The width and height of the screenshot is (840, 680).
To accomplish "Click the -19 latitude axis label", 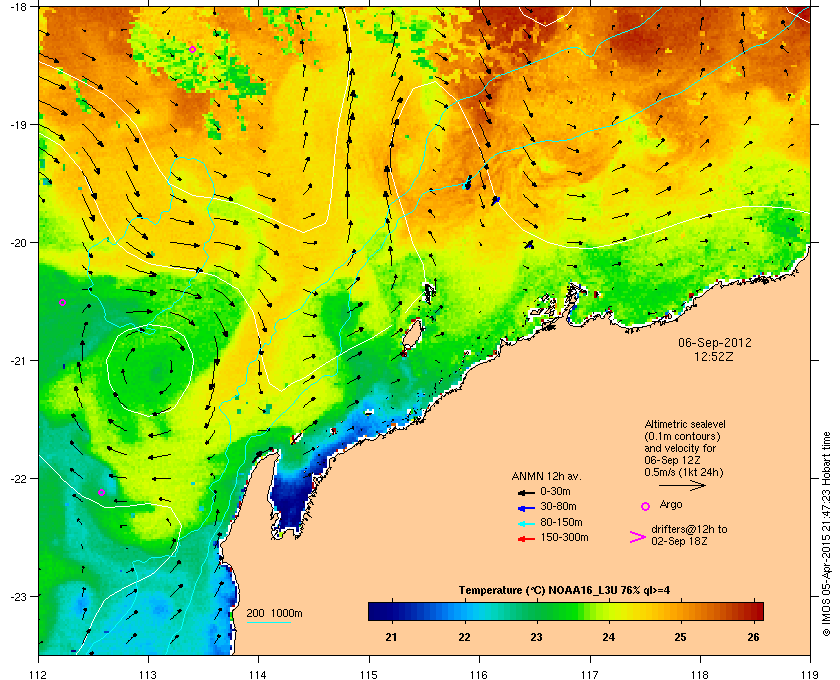I will click(18, 125).
